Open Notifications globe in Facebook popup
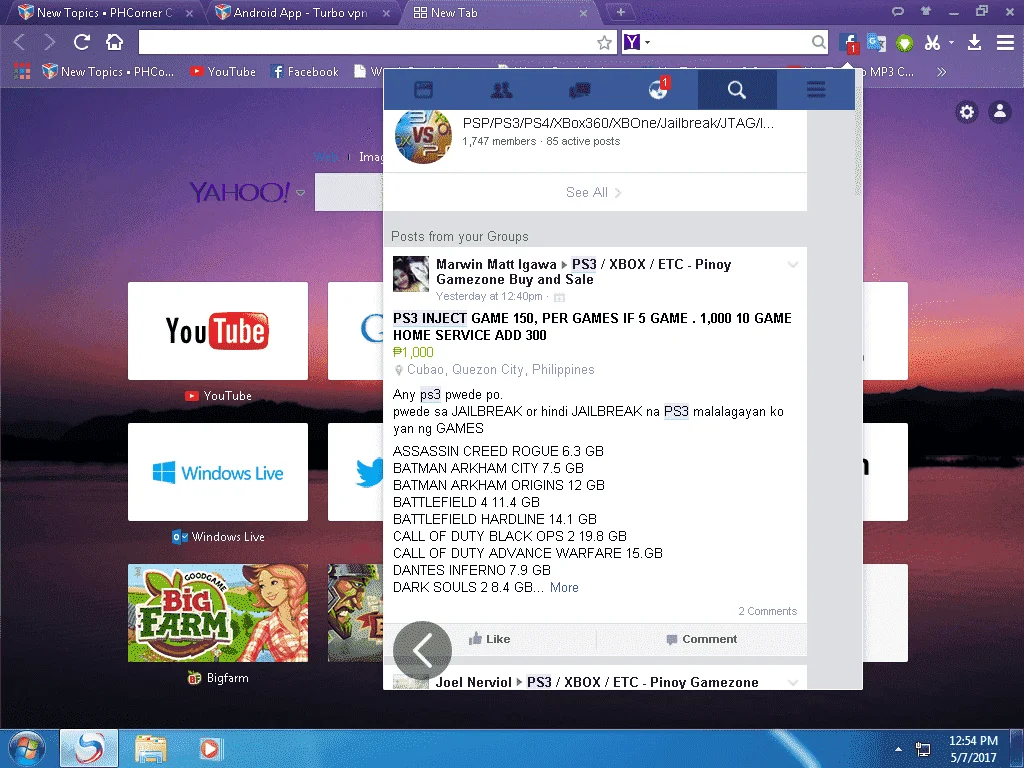1024x768 pixels. (658, 89)
